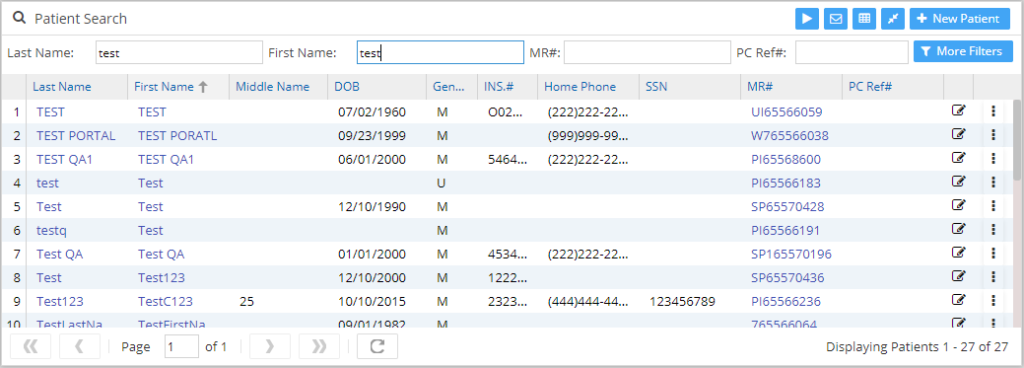The image size is (1024, 368).
Task: Open MR# link W765566038
Action: (790, 136)
